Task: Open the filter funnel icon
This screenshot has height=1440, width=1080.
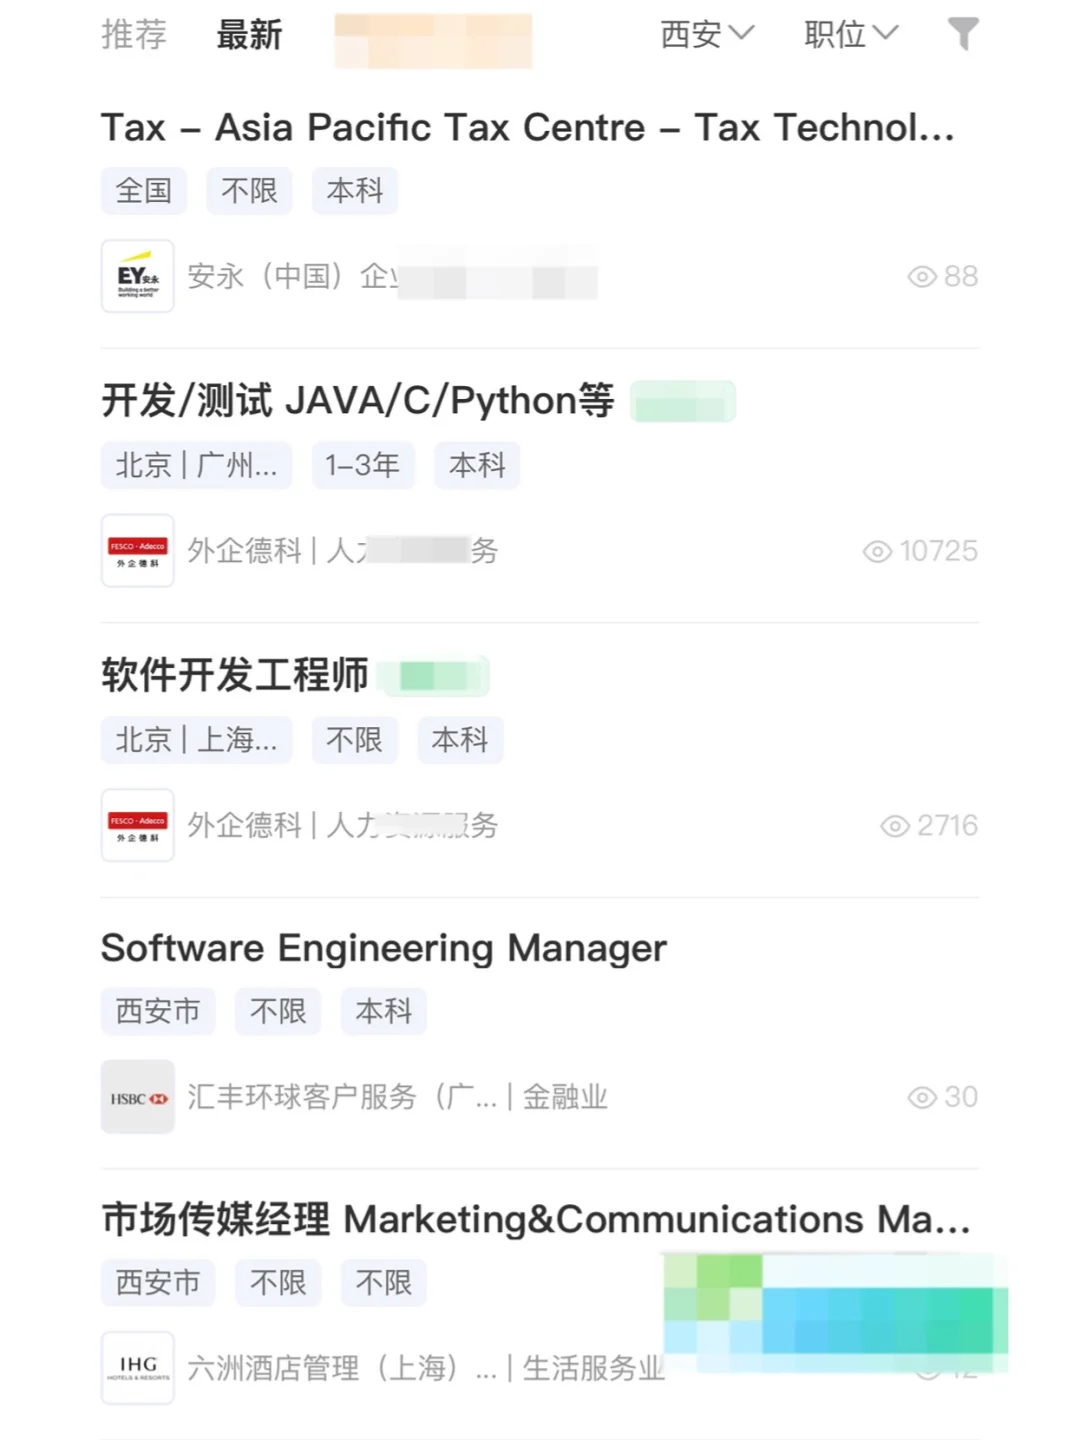Action: pyautogui.click(x=963, y=34)
